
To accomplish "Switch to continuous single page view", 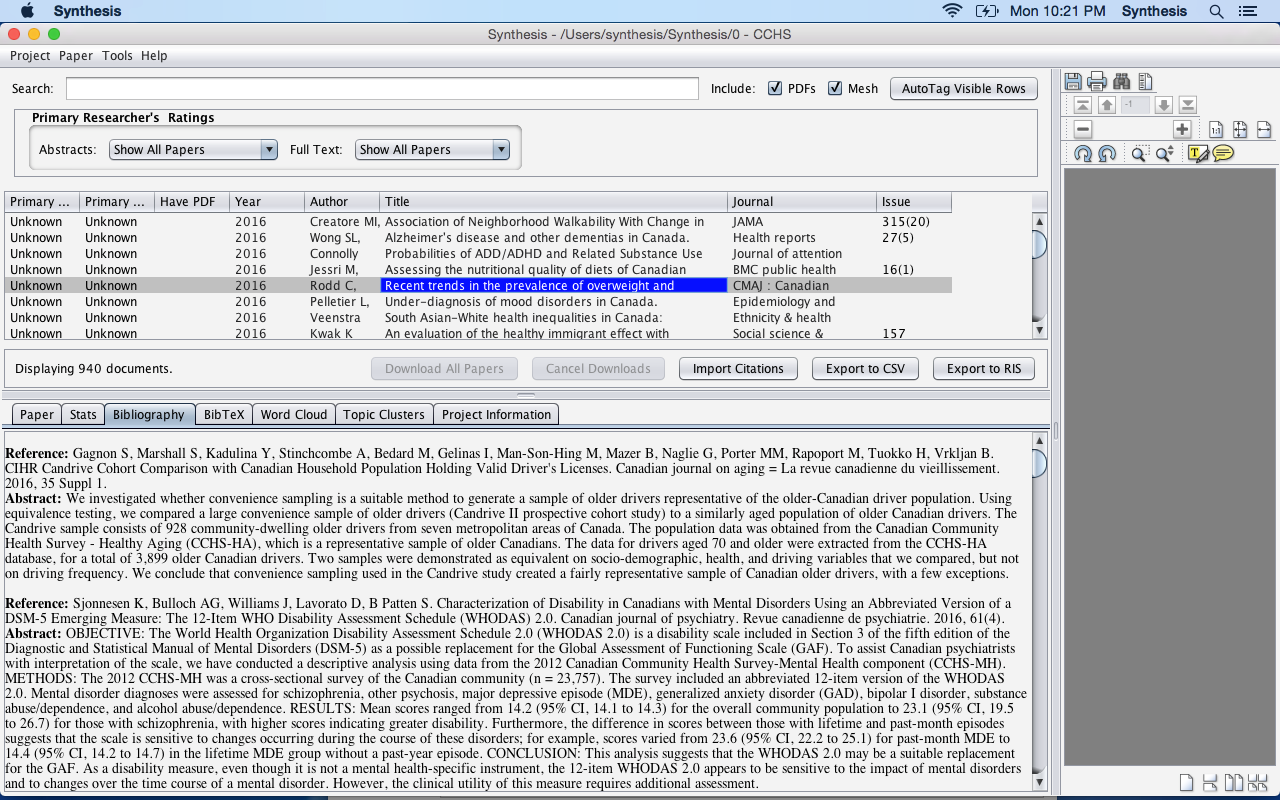I will click(1210, 782).
